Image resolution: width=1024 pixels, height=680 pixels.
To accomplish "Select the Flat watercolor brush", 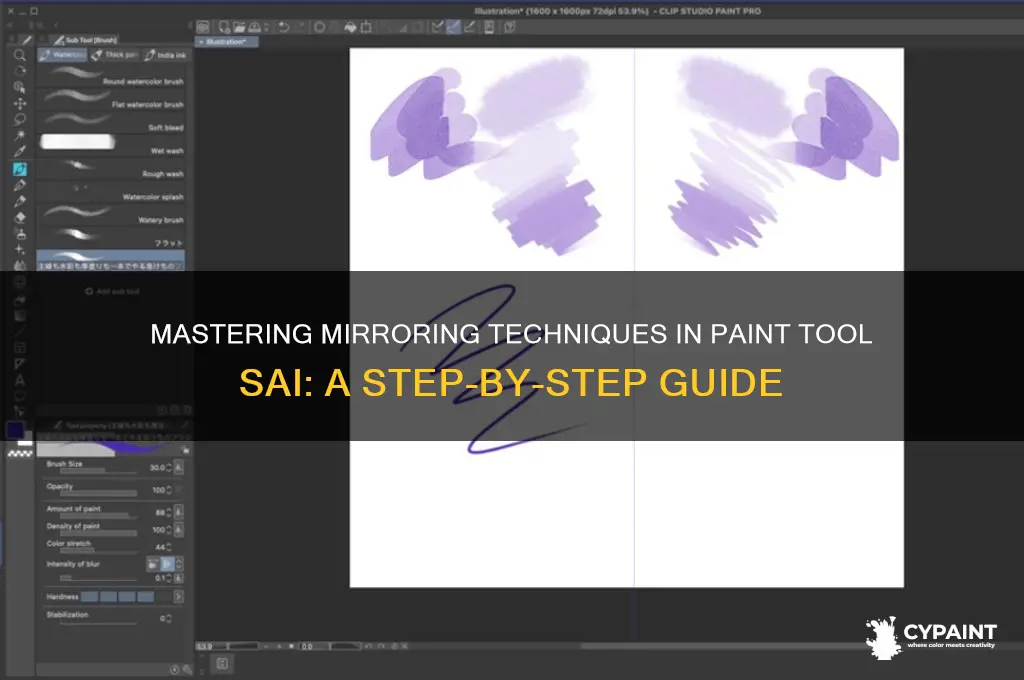I will pyautogui.click(x=111, y=99).
